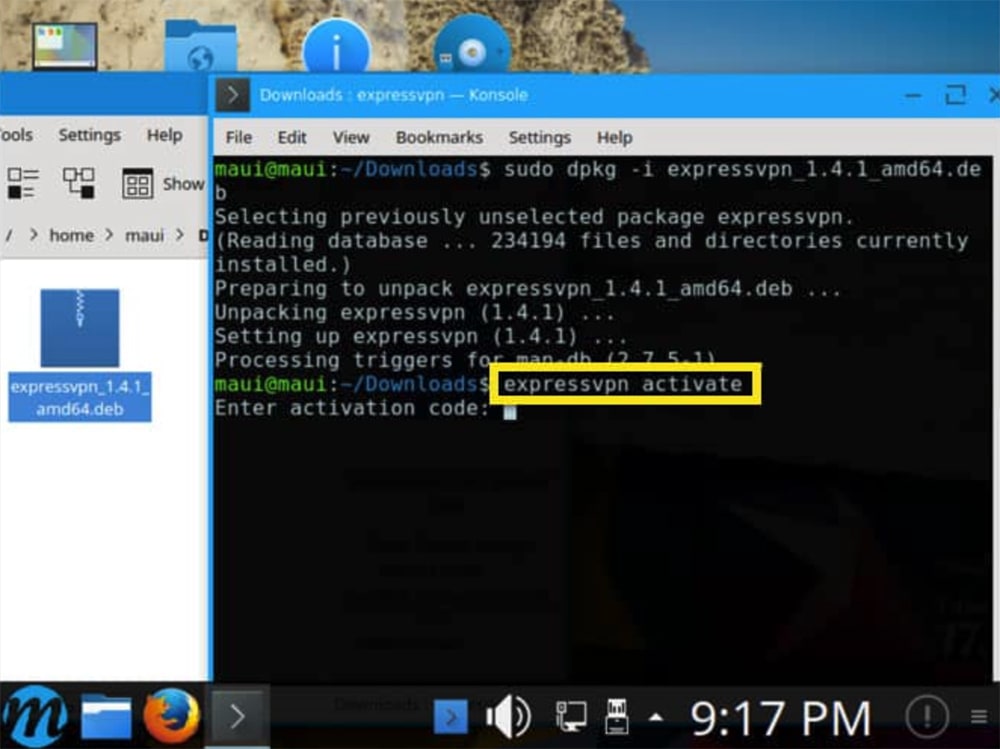This screenshot has height=749, width=1000.
Task: Click the terminal activation code prompt cursor
Action: [x=510, y=409]
